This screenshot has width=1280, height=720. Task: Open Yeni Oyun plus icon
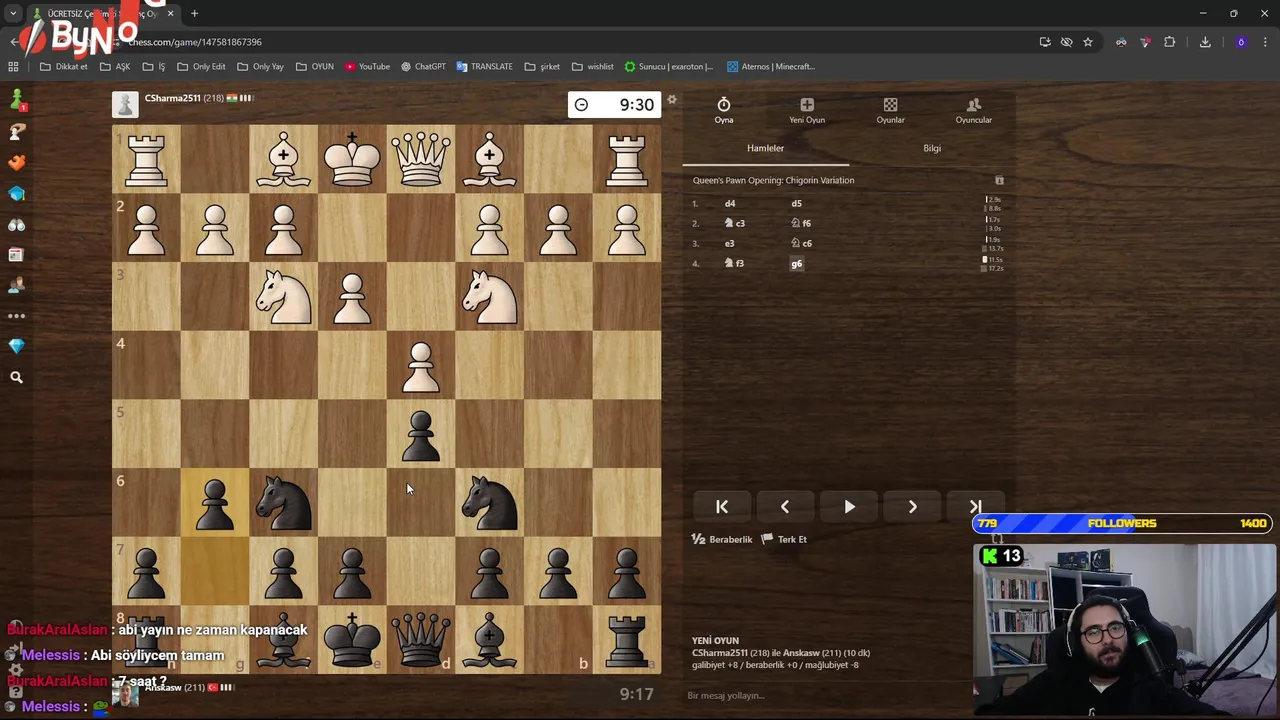pyautogui.click(x=806, y=105)
